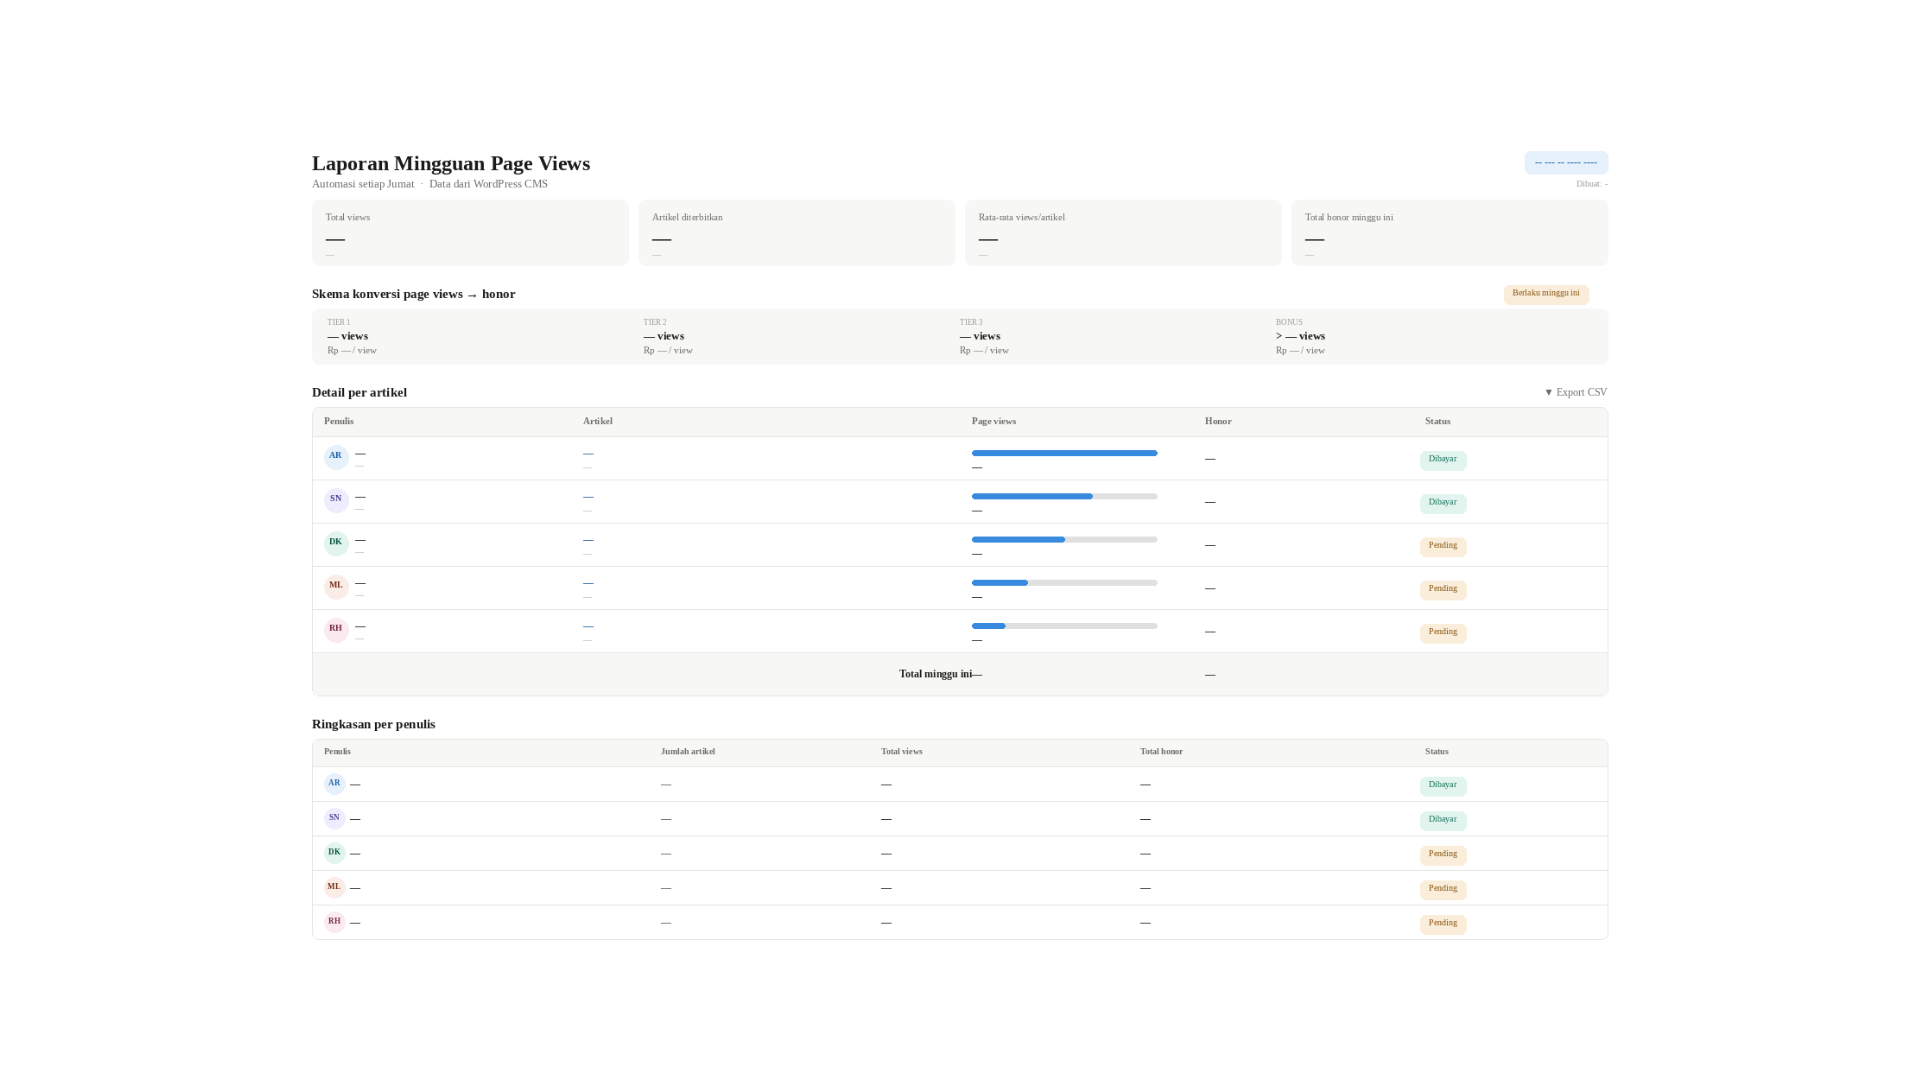Click the Rata-rata views/artikel card
Screen dimensions: 1920x1080
coord(1123,233)
